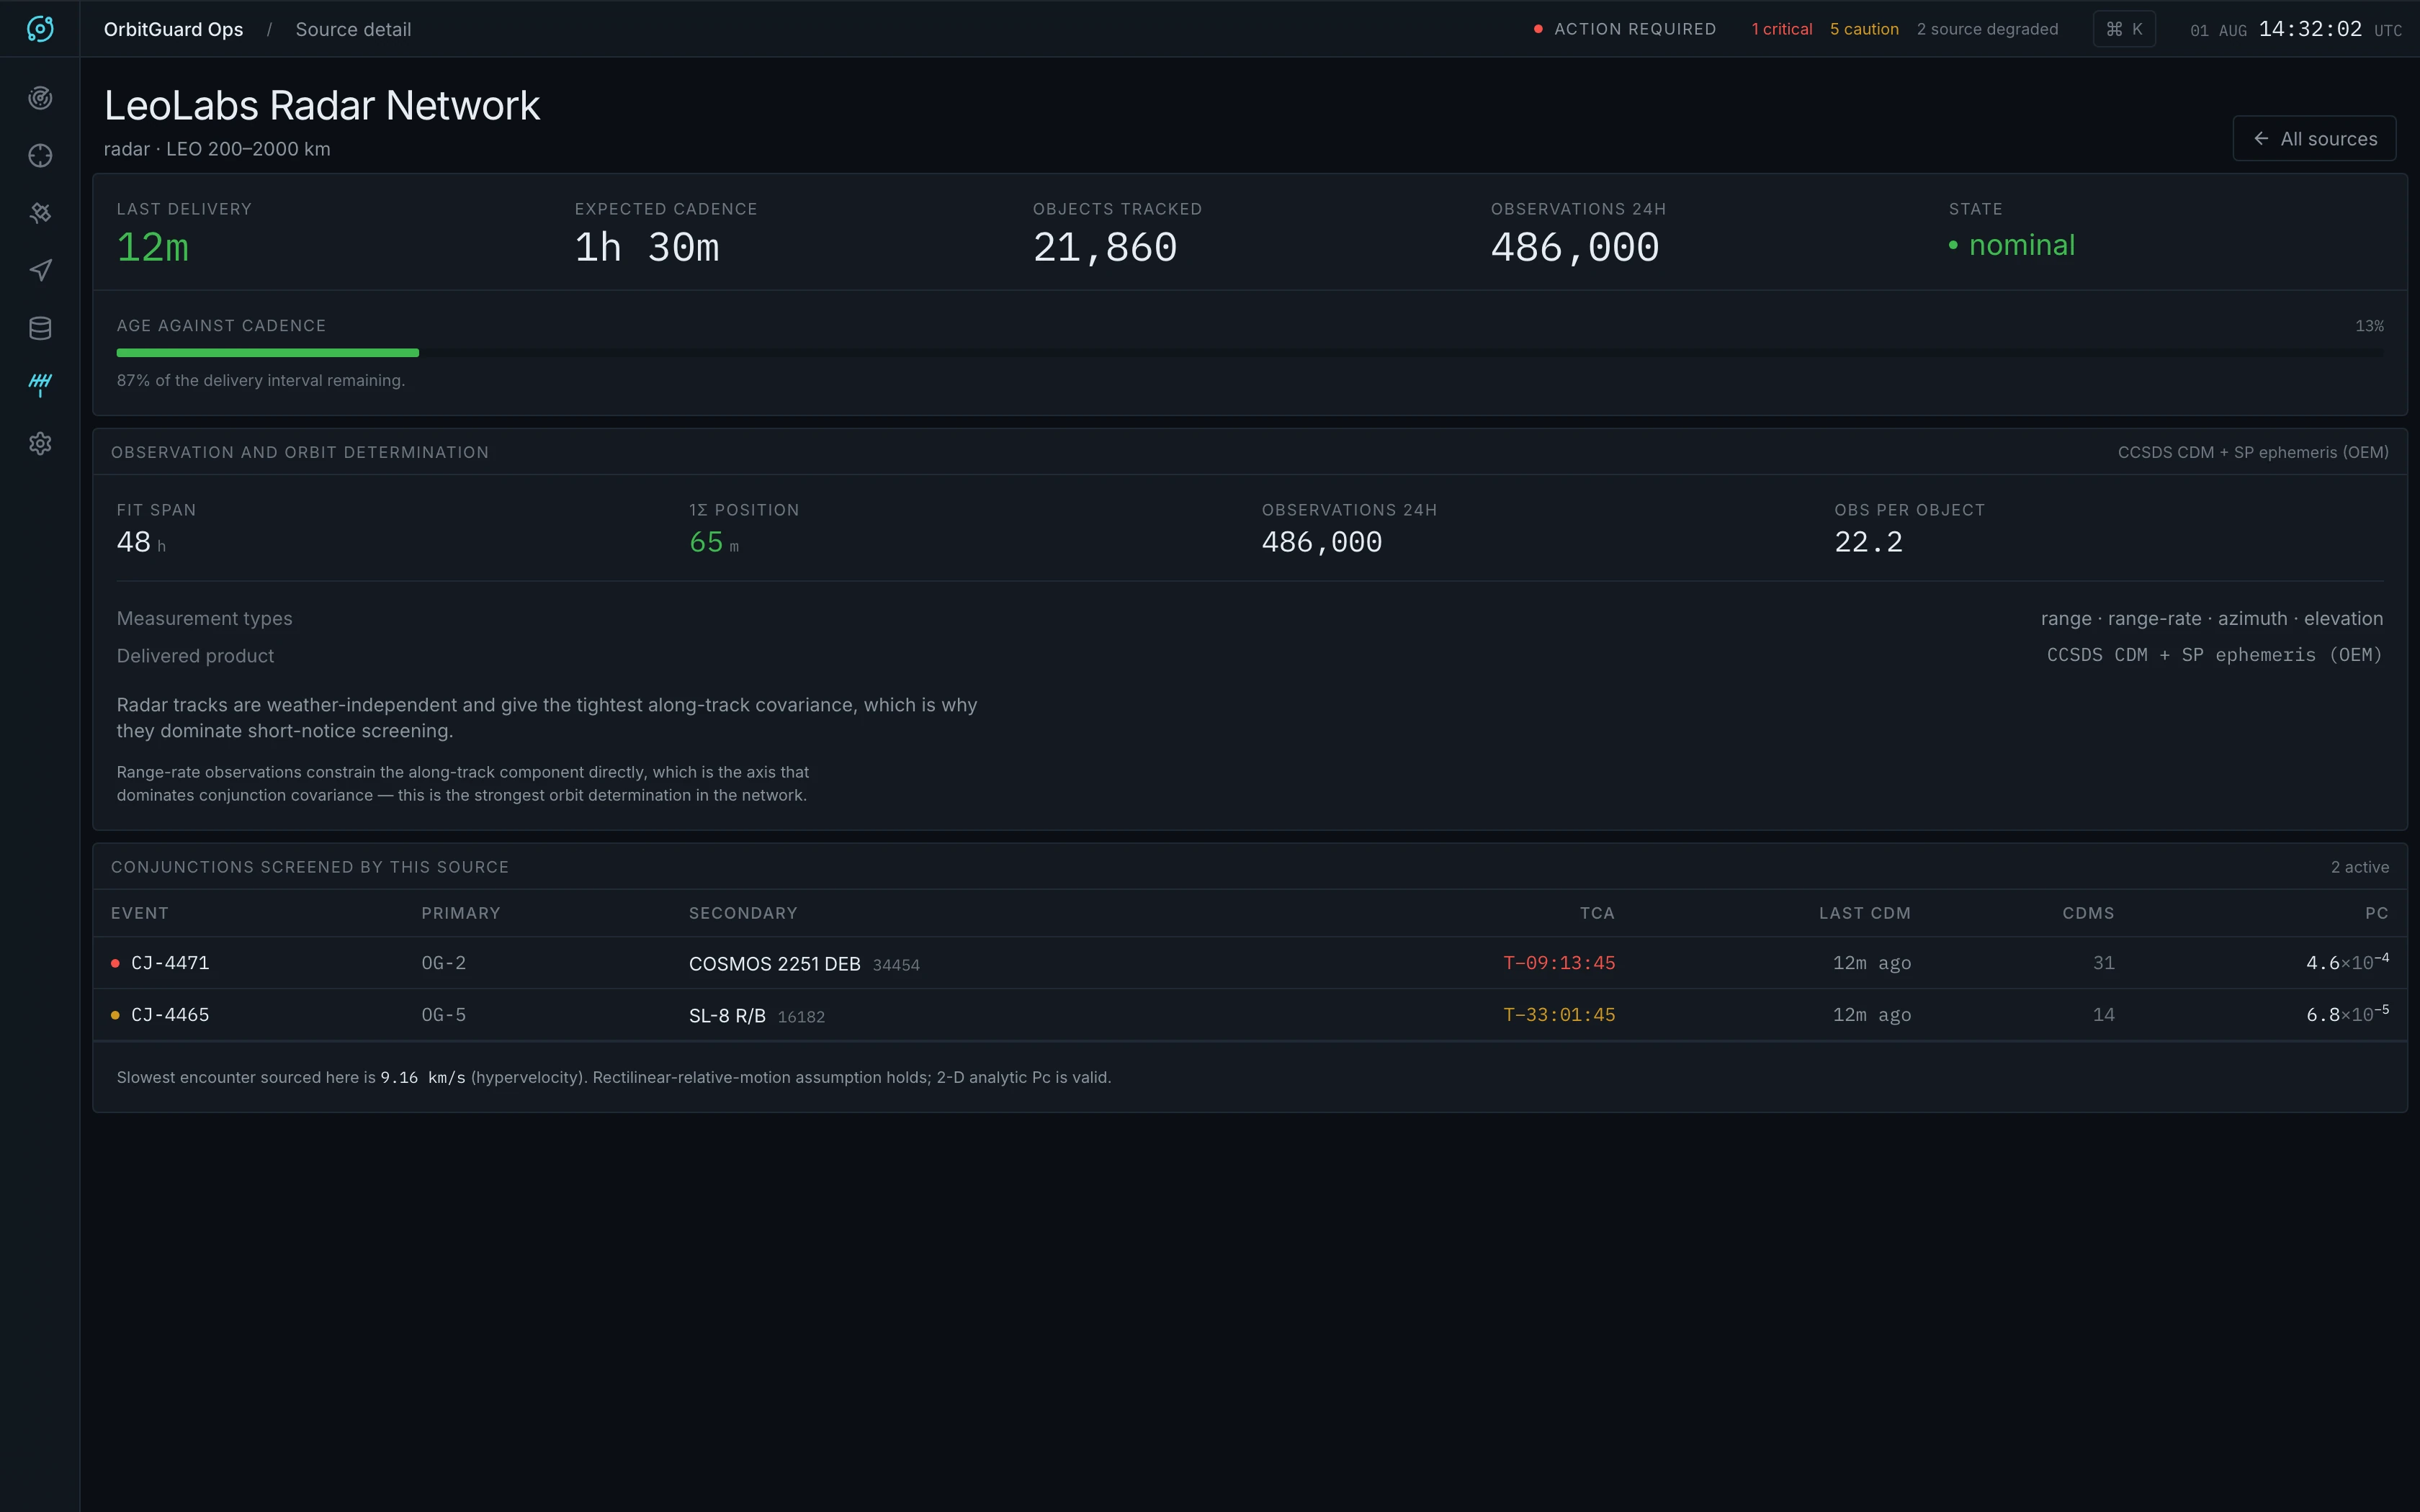The width and height of the screenshot is (2420, 1512).
Task: Click the PC column header
Action: [x=2377, y=913]
